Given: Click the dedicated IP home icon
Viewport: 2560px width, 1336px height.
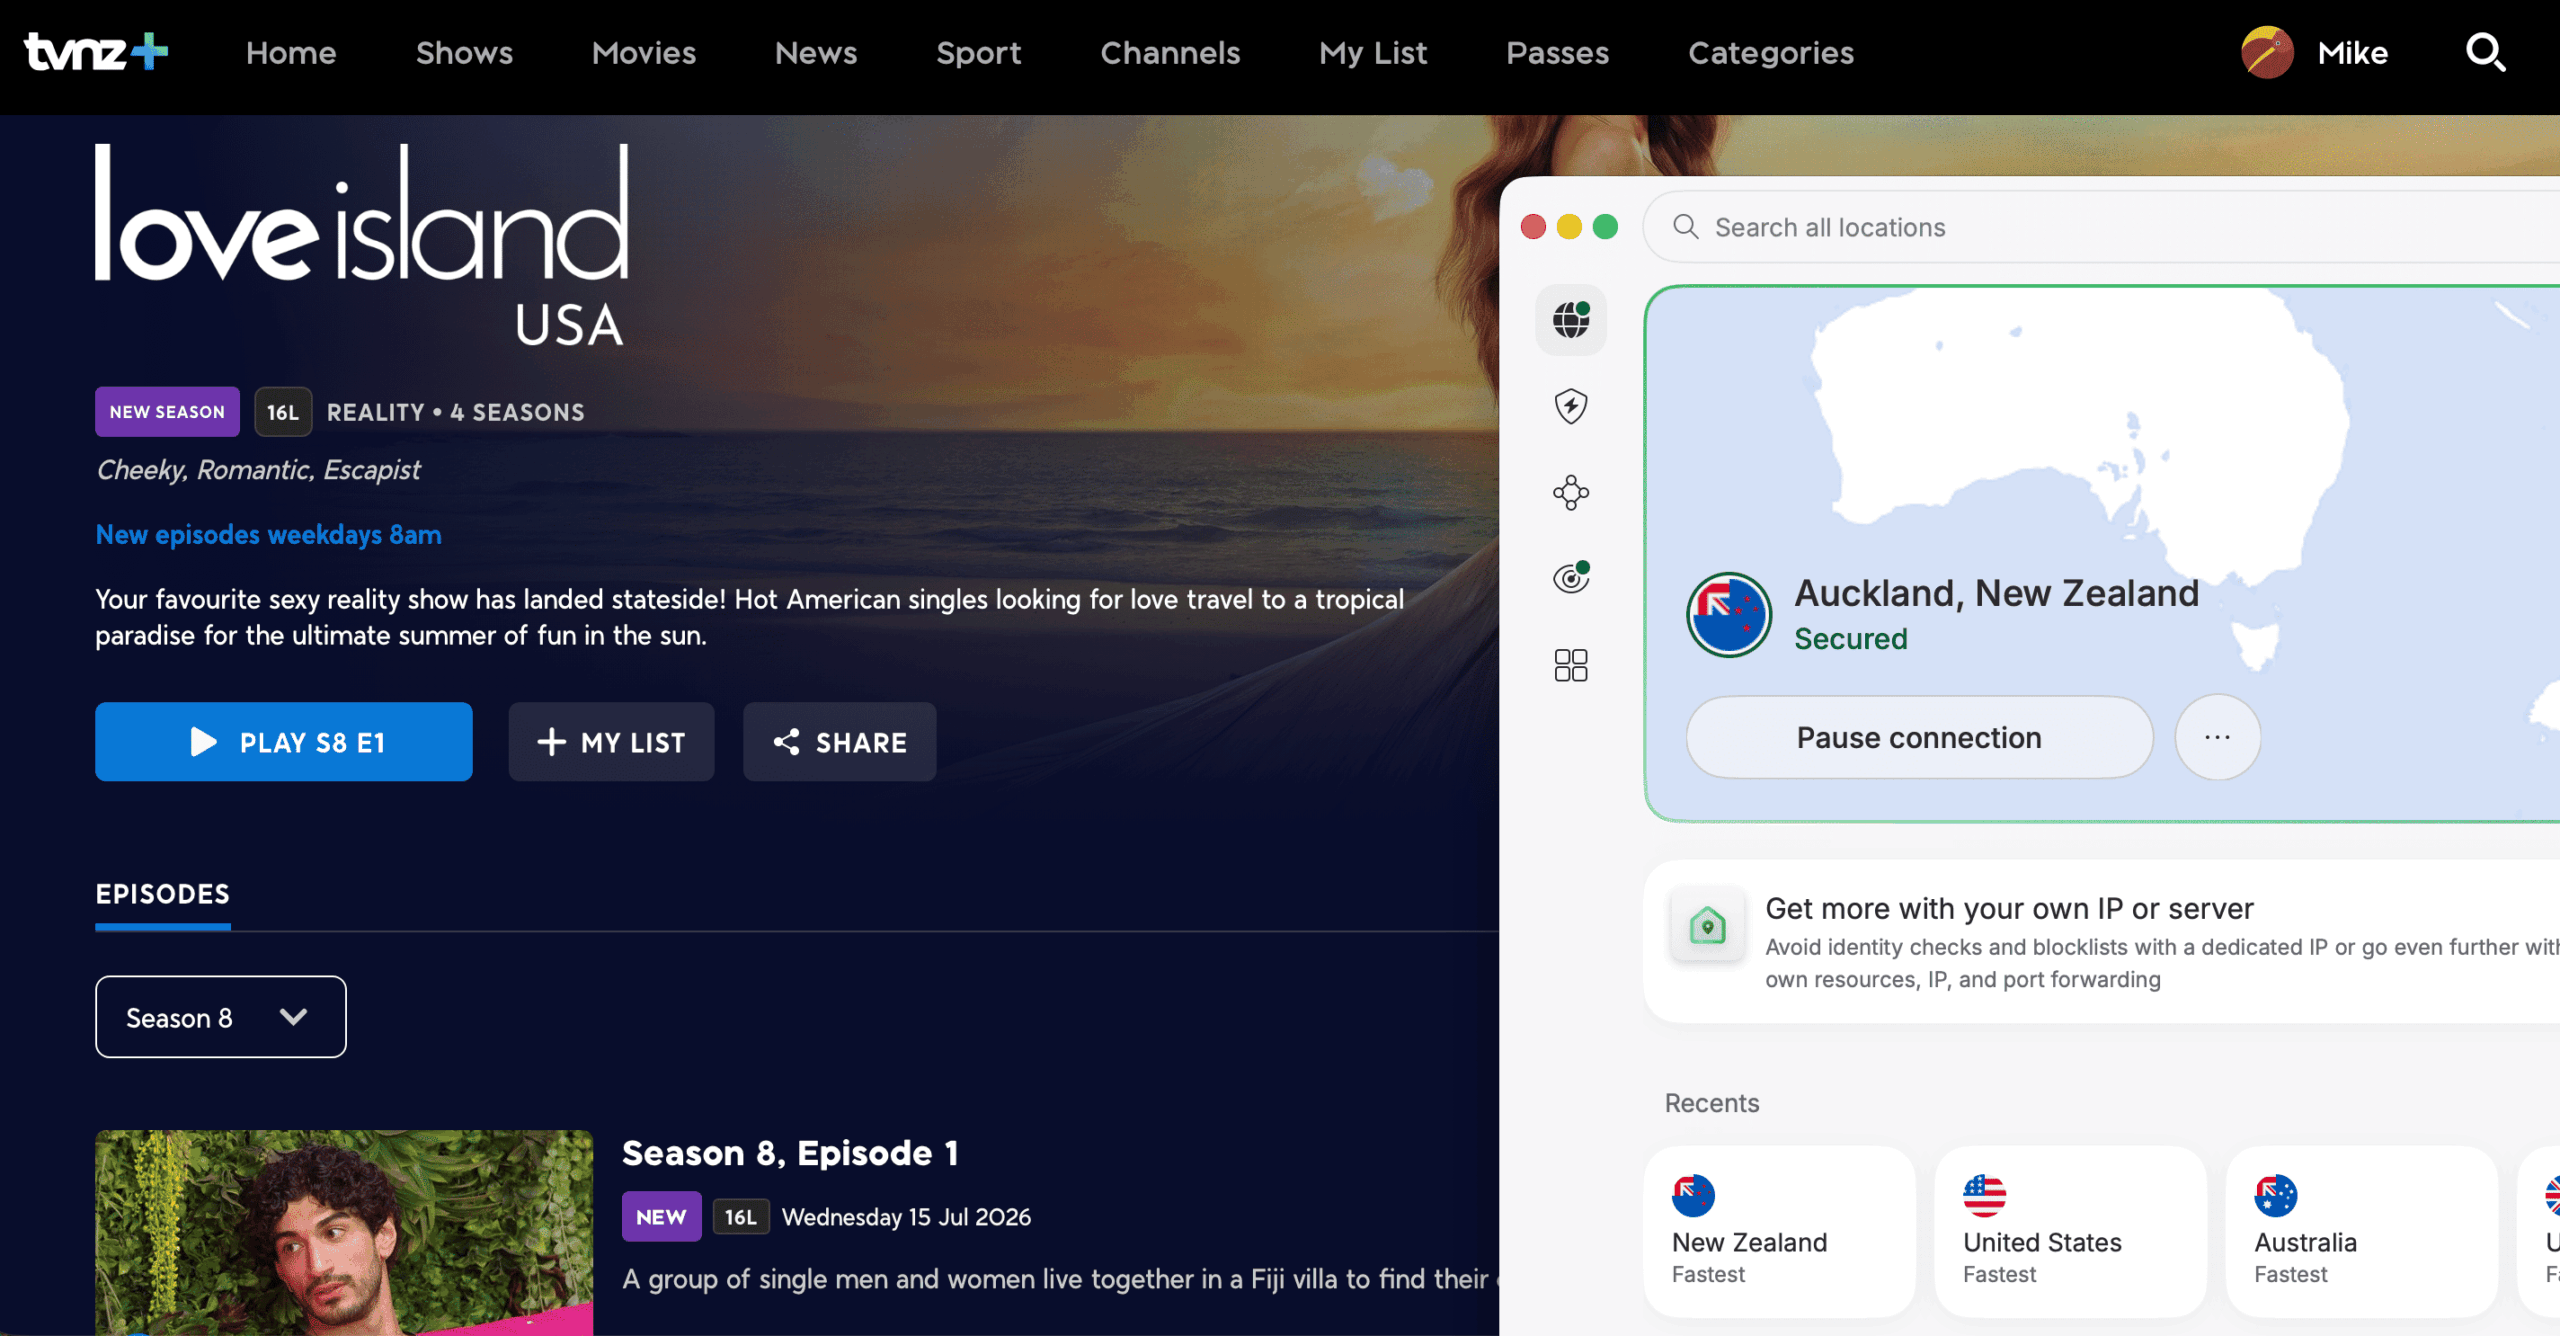Looking at the screenshot, I should (1708, 925).
